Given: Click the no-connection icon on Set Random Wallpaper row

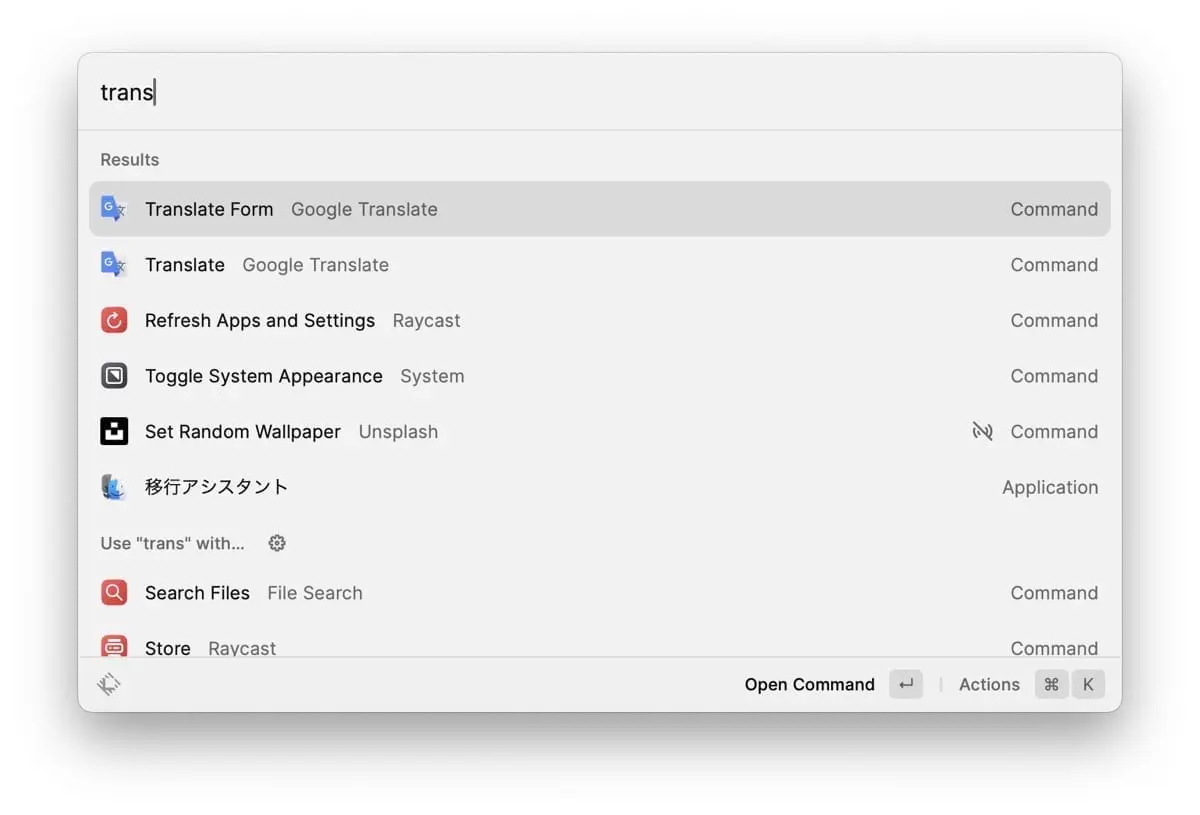Looking at the screenshot, I should pyautogui.click(x=982, y=432).
